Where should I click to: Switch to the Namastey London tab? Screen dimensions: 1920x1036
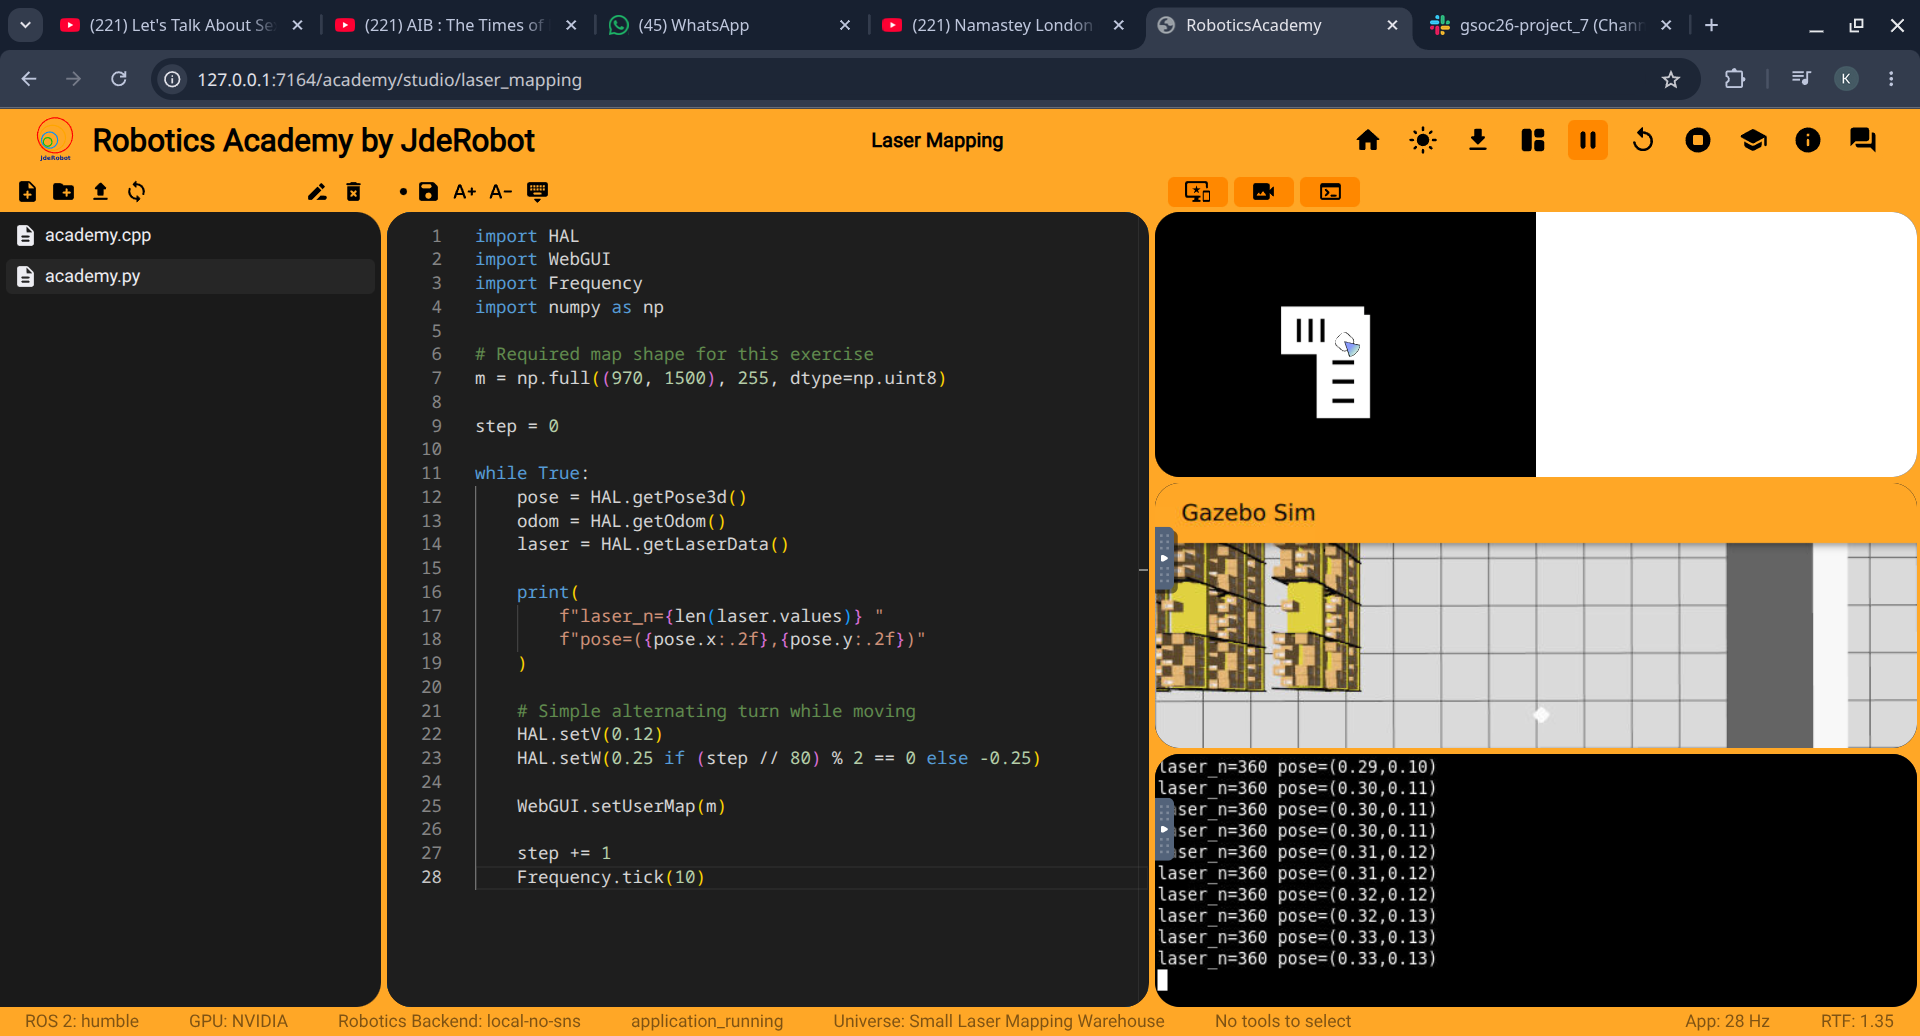pyautogui.click(x=1004, y=25)
